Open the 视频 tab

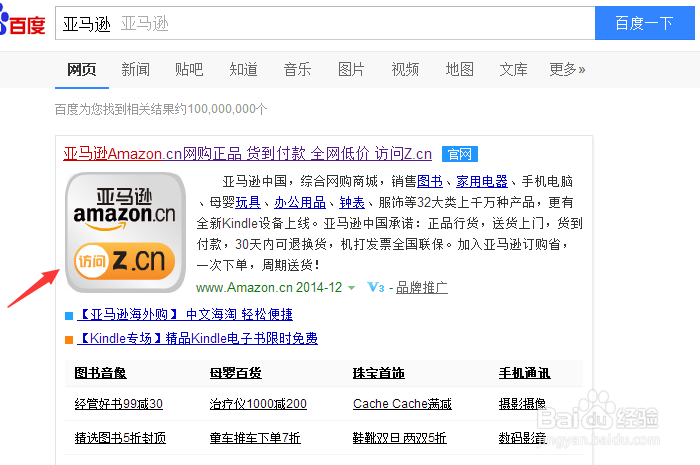pyautogui.click(x=405, y=70)
